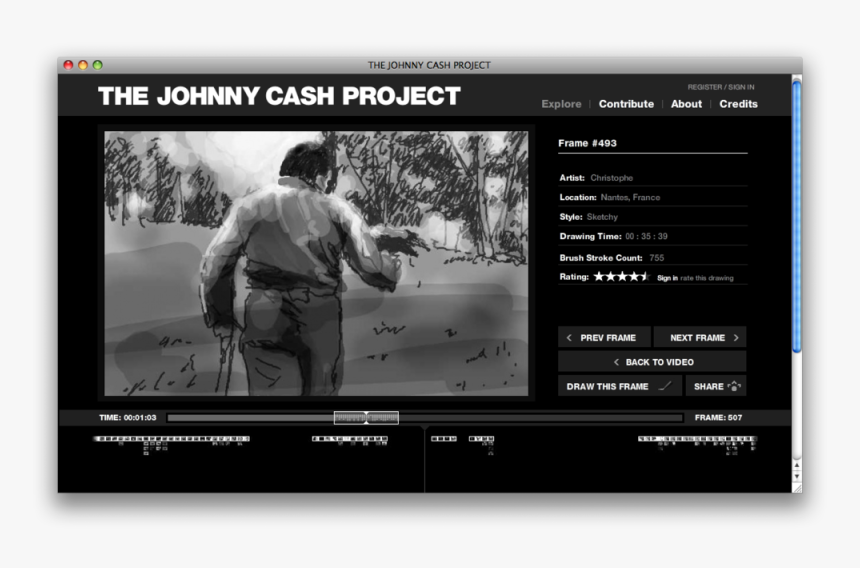Click the scrollbar up arrow
This screenshot has height=568, width=860.
(x=797, y=465)
